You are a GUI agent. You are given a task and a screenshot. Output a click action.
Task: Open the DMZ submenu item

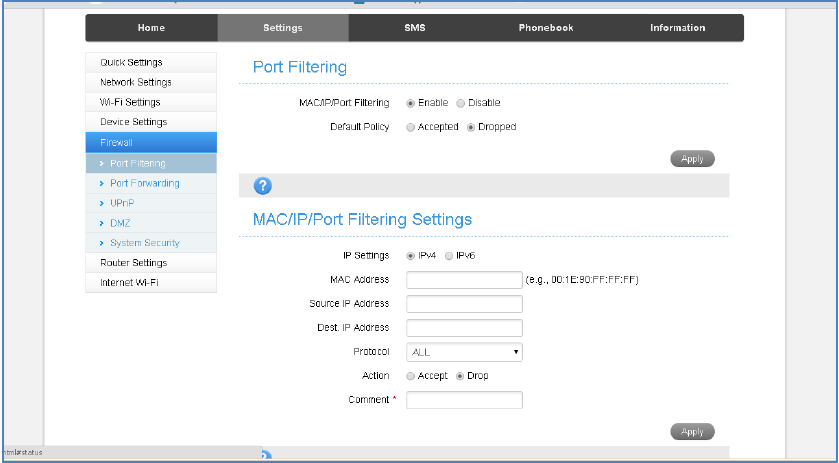click(151, 223)
